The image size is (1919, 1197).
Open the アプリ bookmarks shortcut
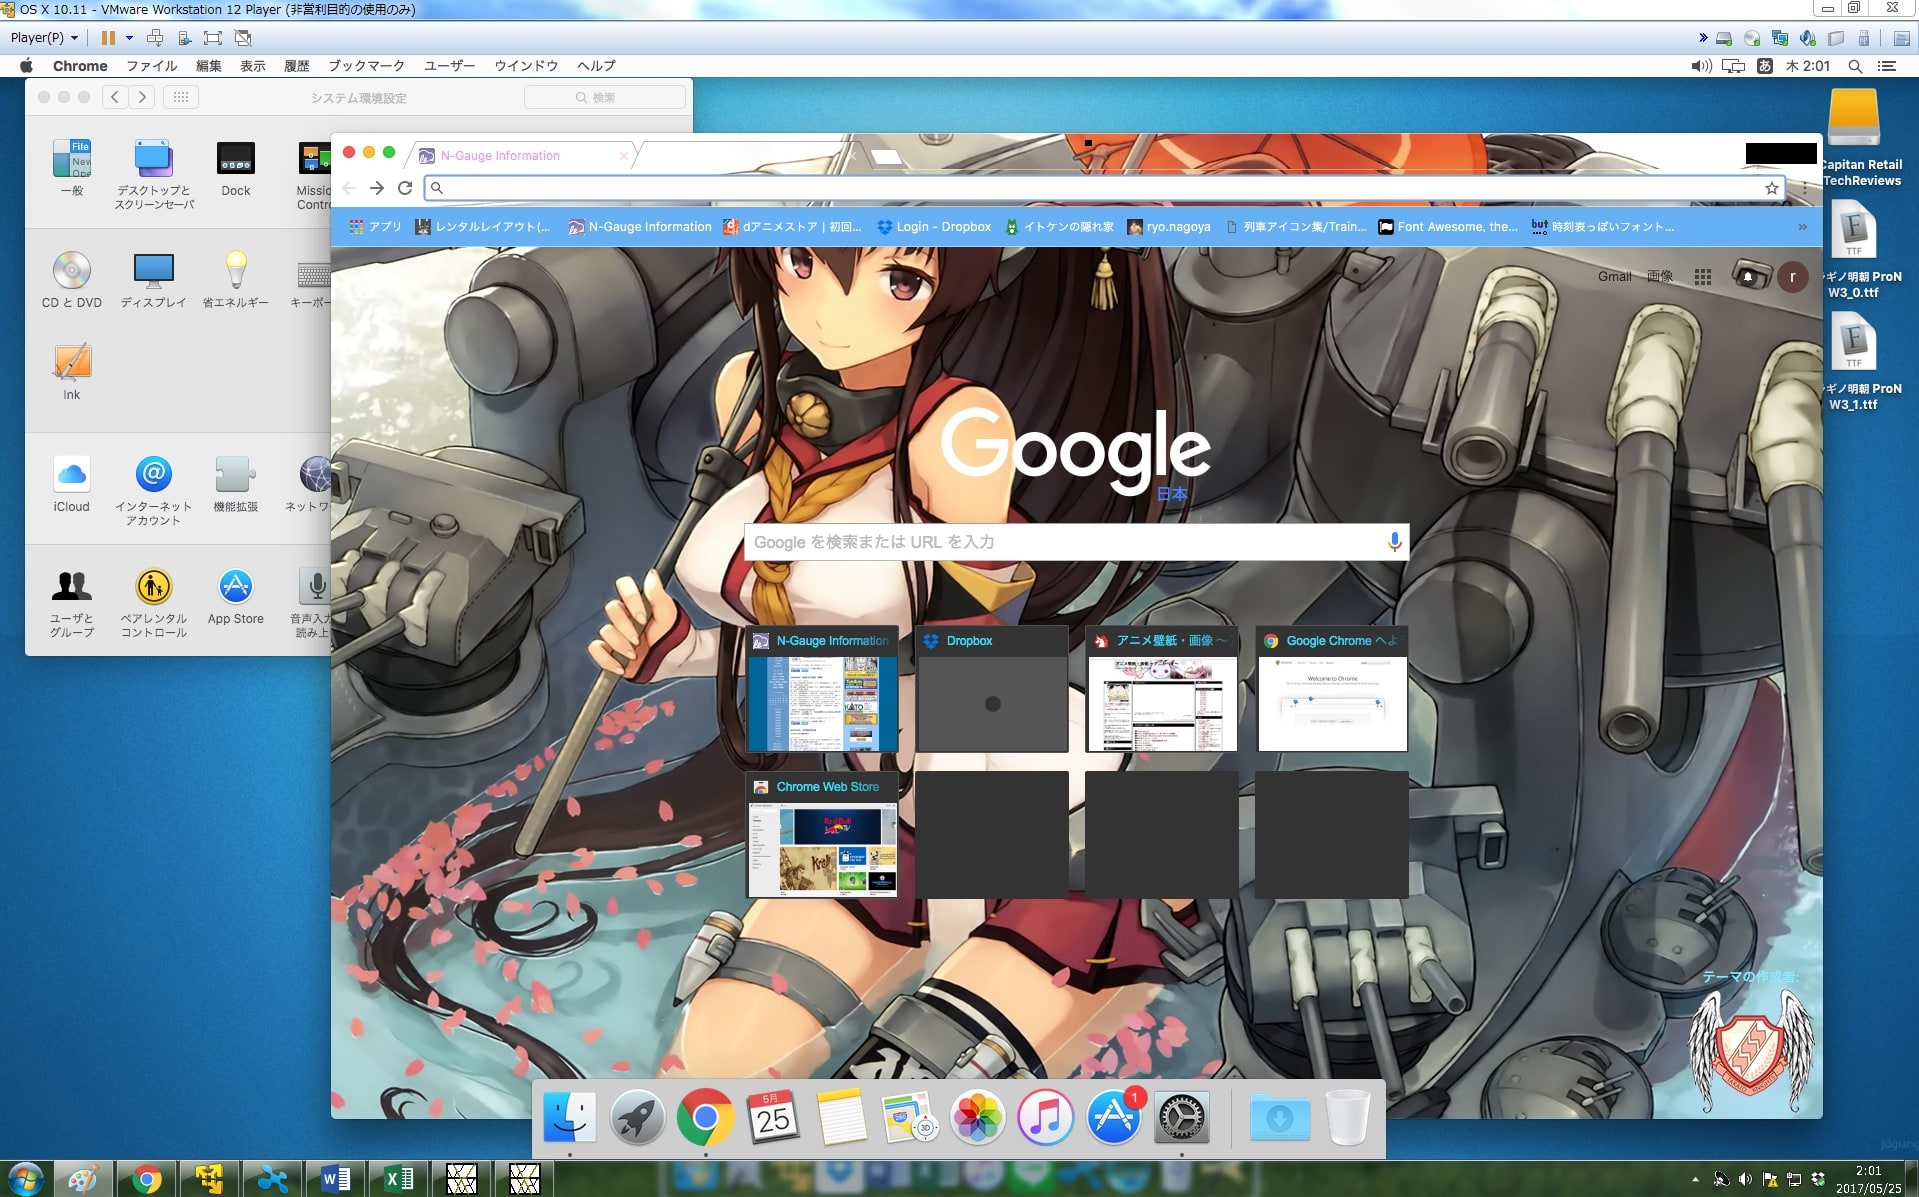[375, 227]
